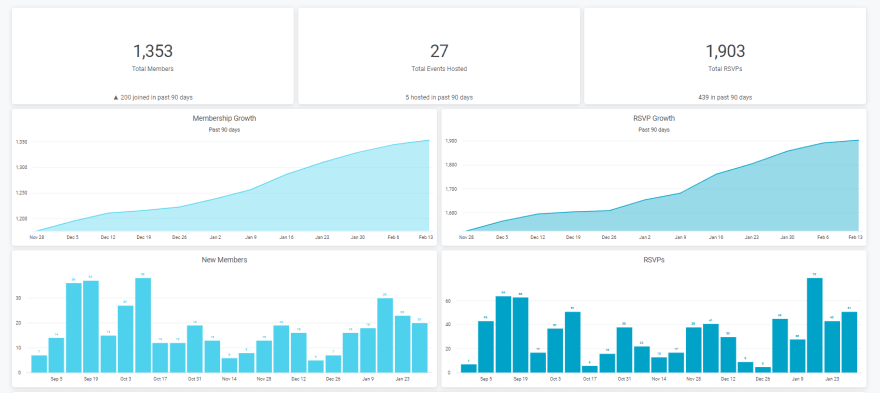
Task: Click the Oct 31 label under New Members chart
Action: pos(195,379)
